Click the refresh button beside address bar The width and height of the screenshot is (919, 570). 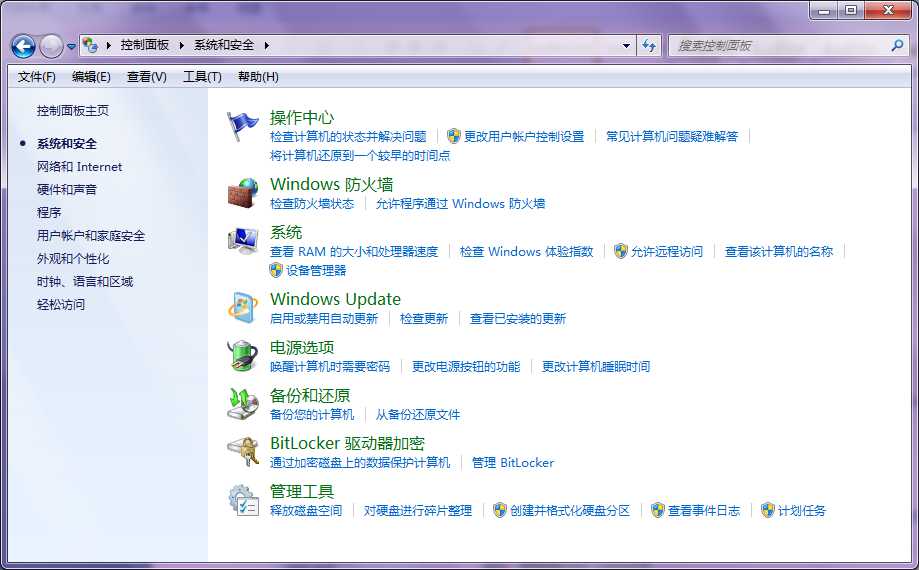649,45
